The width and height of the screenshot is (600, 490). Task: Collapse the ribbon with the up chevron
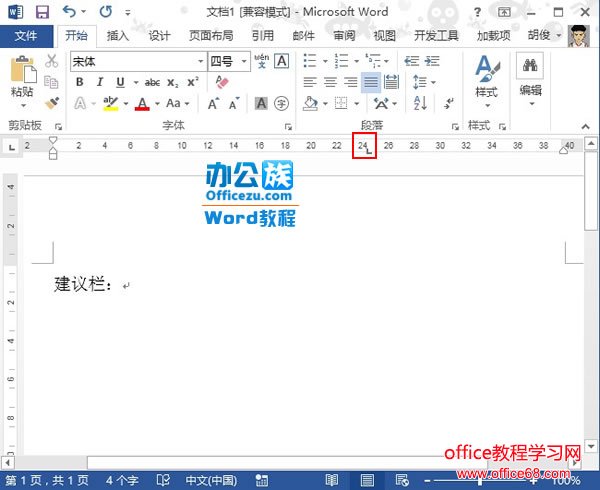click(585, 126)
